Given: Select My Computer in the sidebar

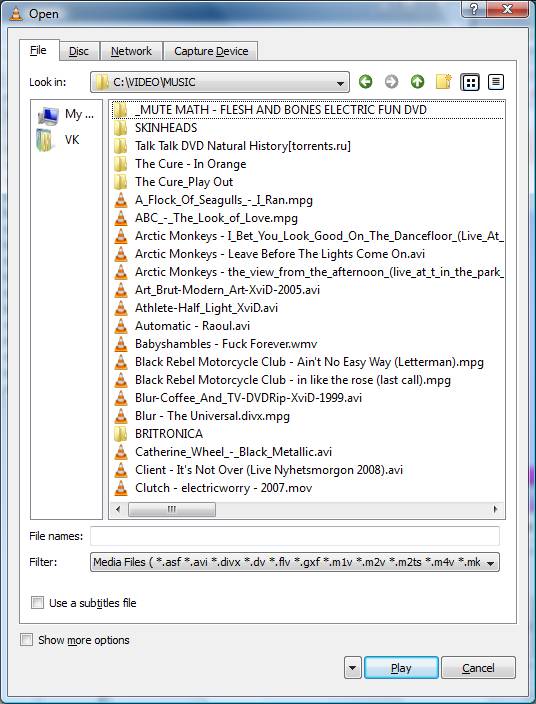Looking at the screenshot, I should (66, 114).
